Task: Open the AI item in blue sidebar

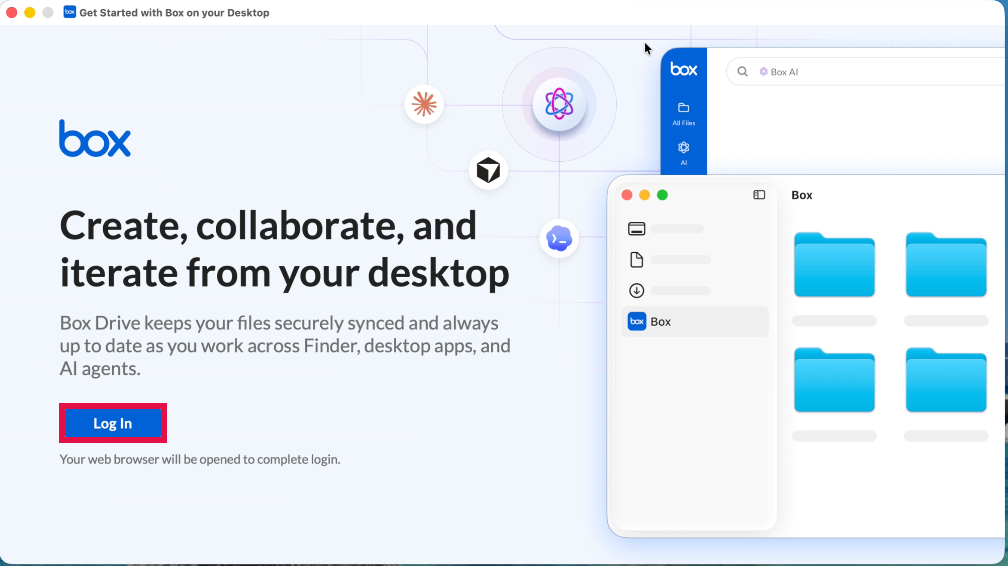Action: [683, 154]
